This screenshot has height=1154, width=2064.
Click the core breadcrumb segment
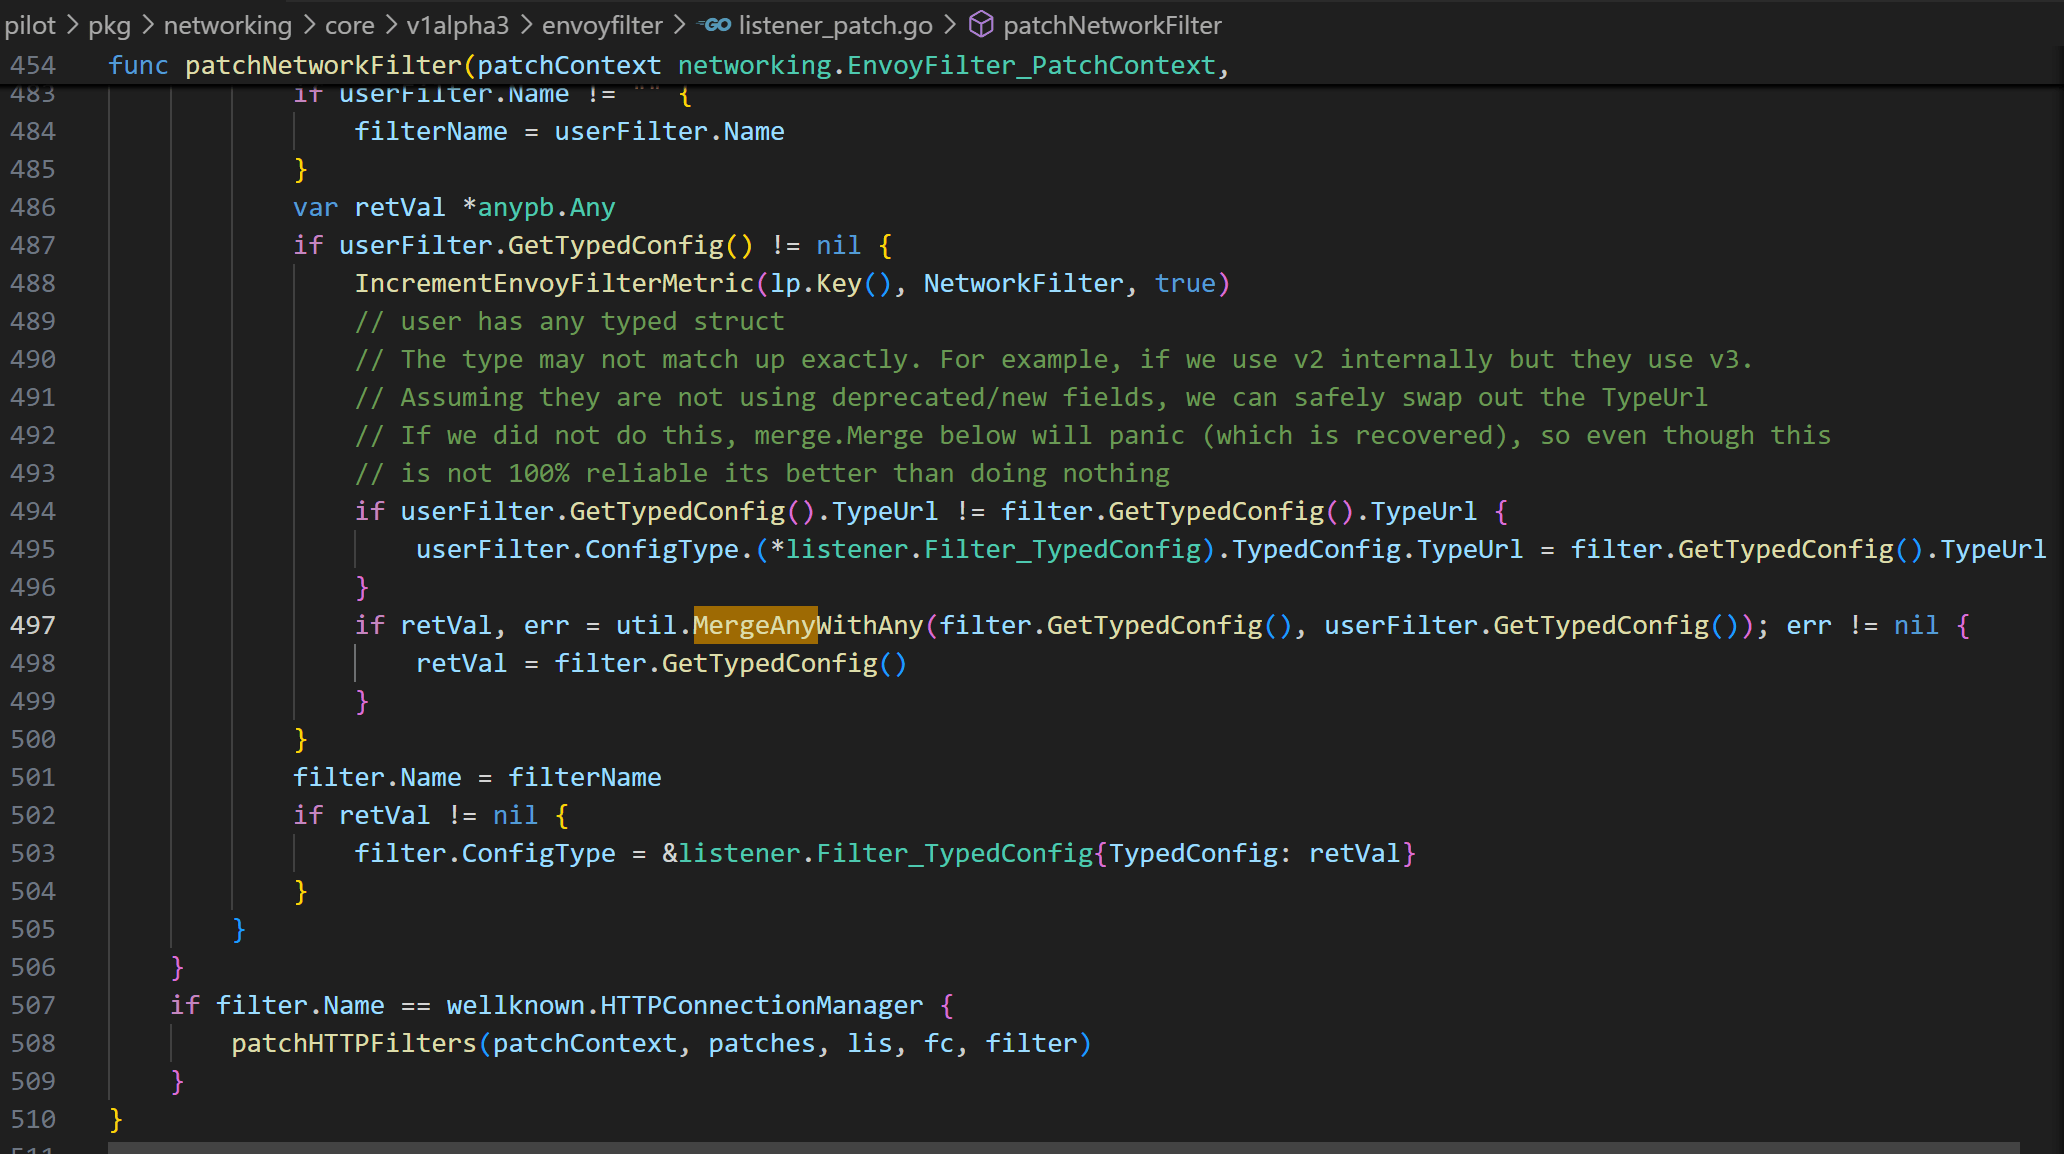coord(349,25)
